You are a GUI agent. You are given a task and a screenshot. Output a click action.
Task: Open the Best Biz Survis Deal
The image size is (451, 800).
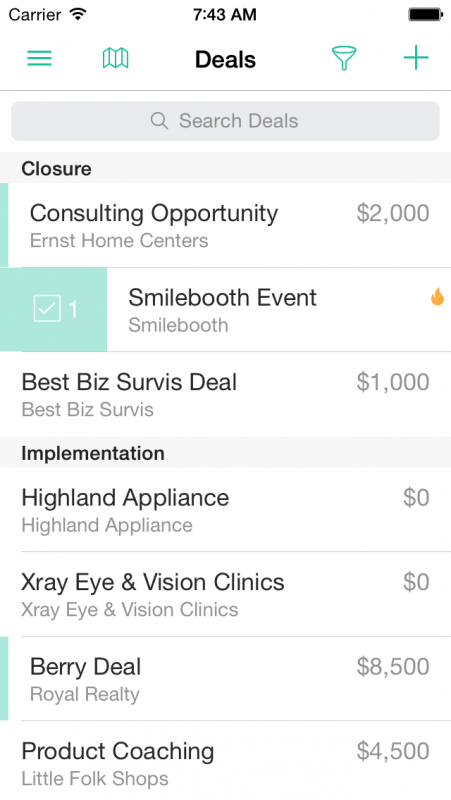(226, 394)
